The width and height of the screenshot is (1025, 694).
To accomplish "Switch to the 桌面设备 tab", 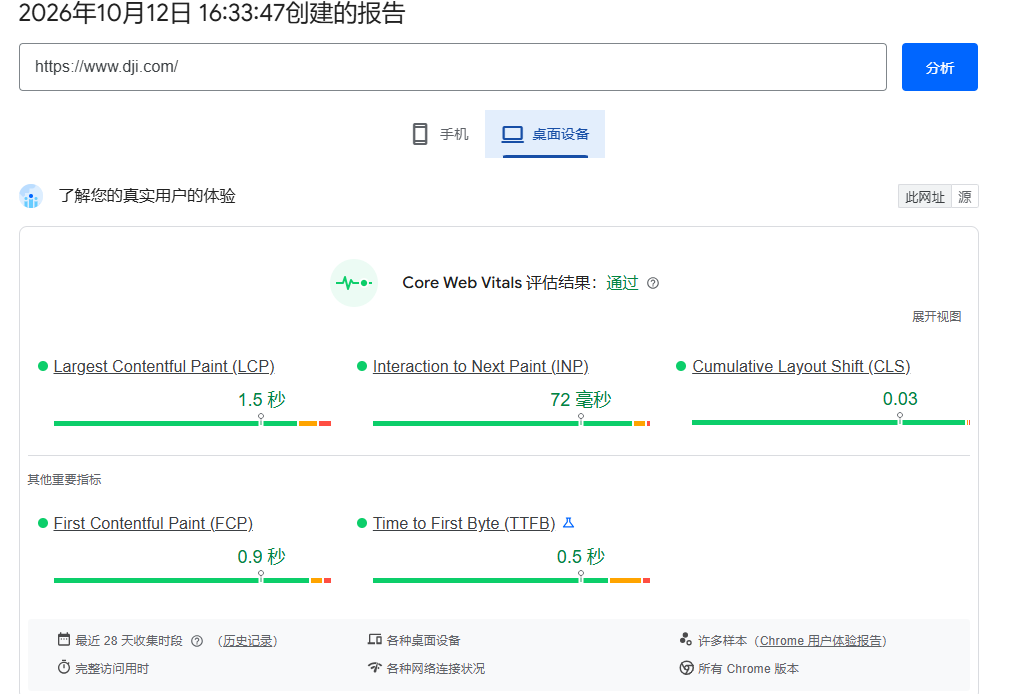I will click(545, 134).
